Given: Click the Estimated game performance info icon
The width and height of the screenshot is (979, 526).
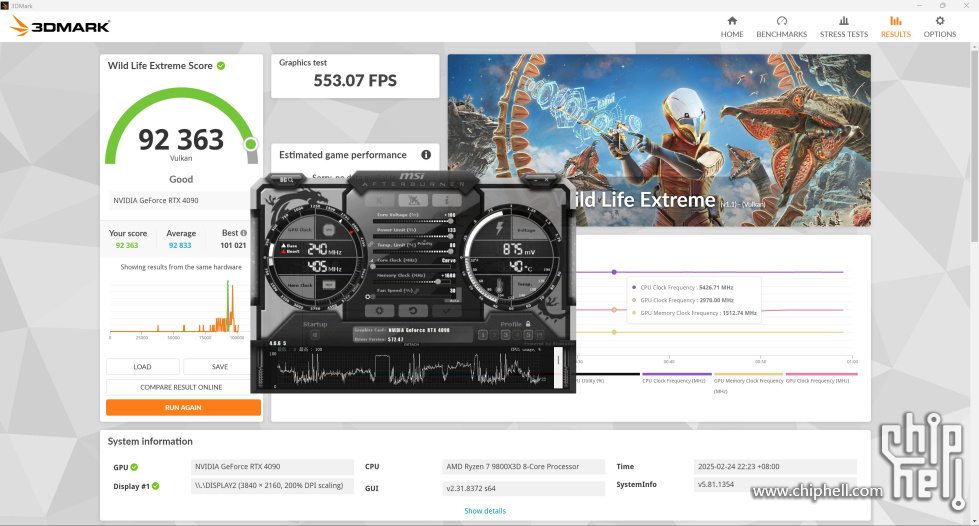Looking at the screenshot, I should click(426, 155).
